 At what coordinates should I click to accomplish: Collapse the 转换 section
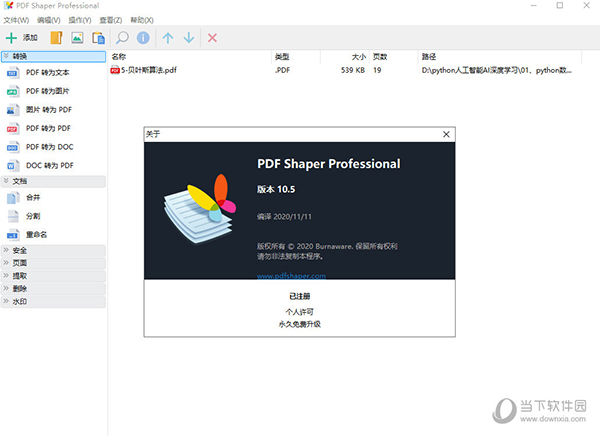point(54,56)
